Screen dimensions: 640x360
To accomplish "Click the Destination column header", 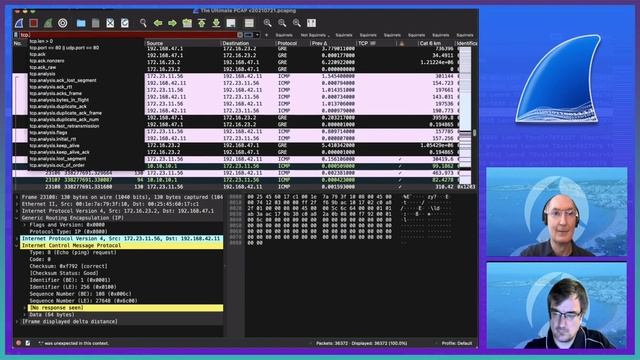I will coord(248,43).
